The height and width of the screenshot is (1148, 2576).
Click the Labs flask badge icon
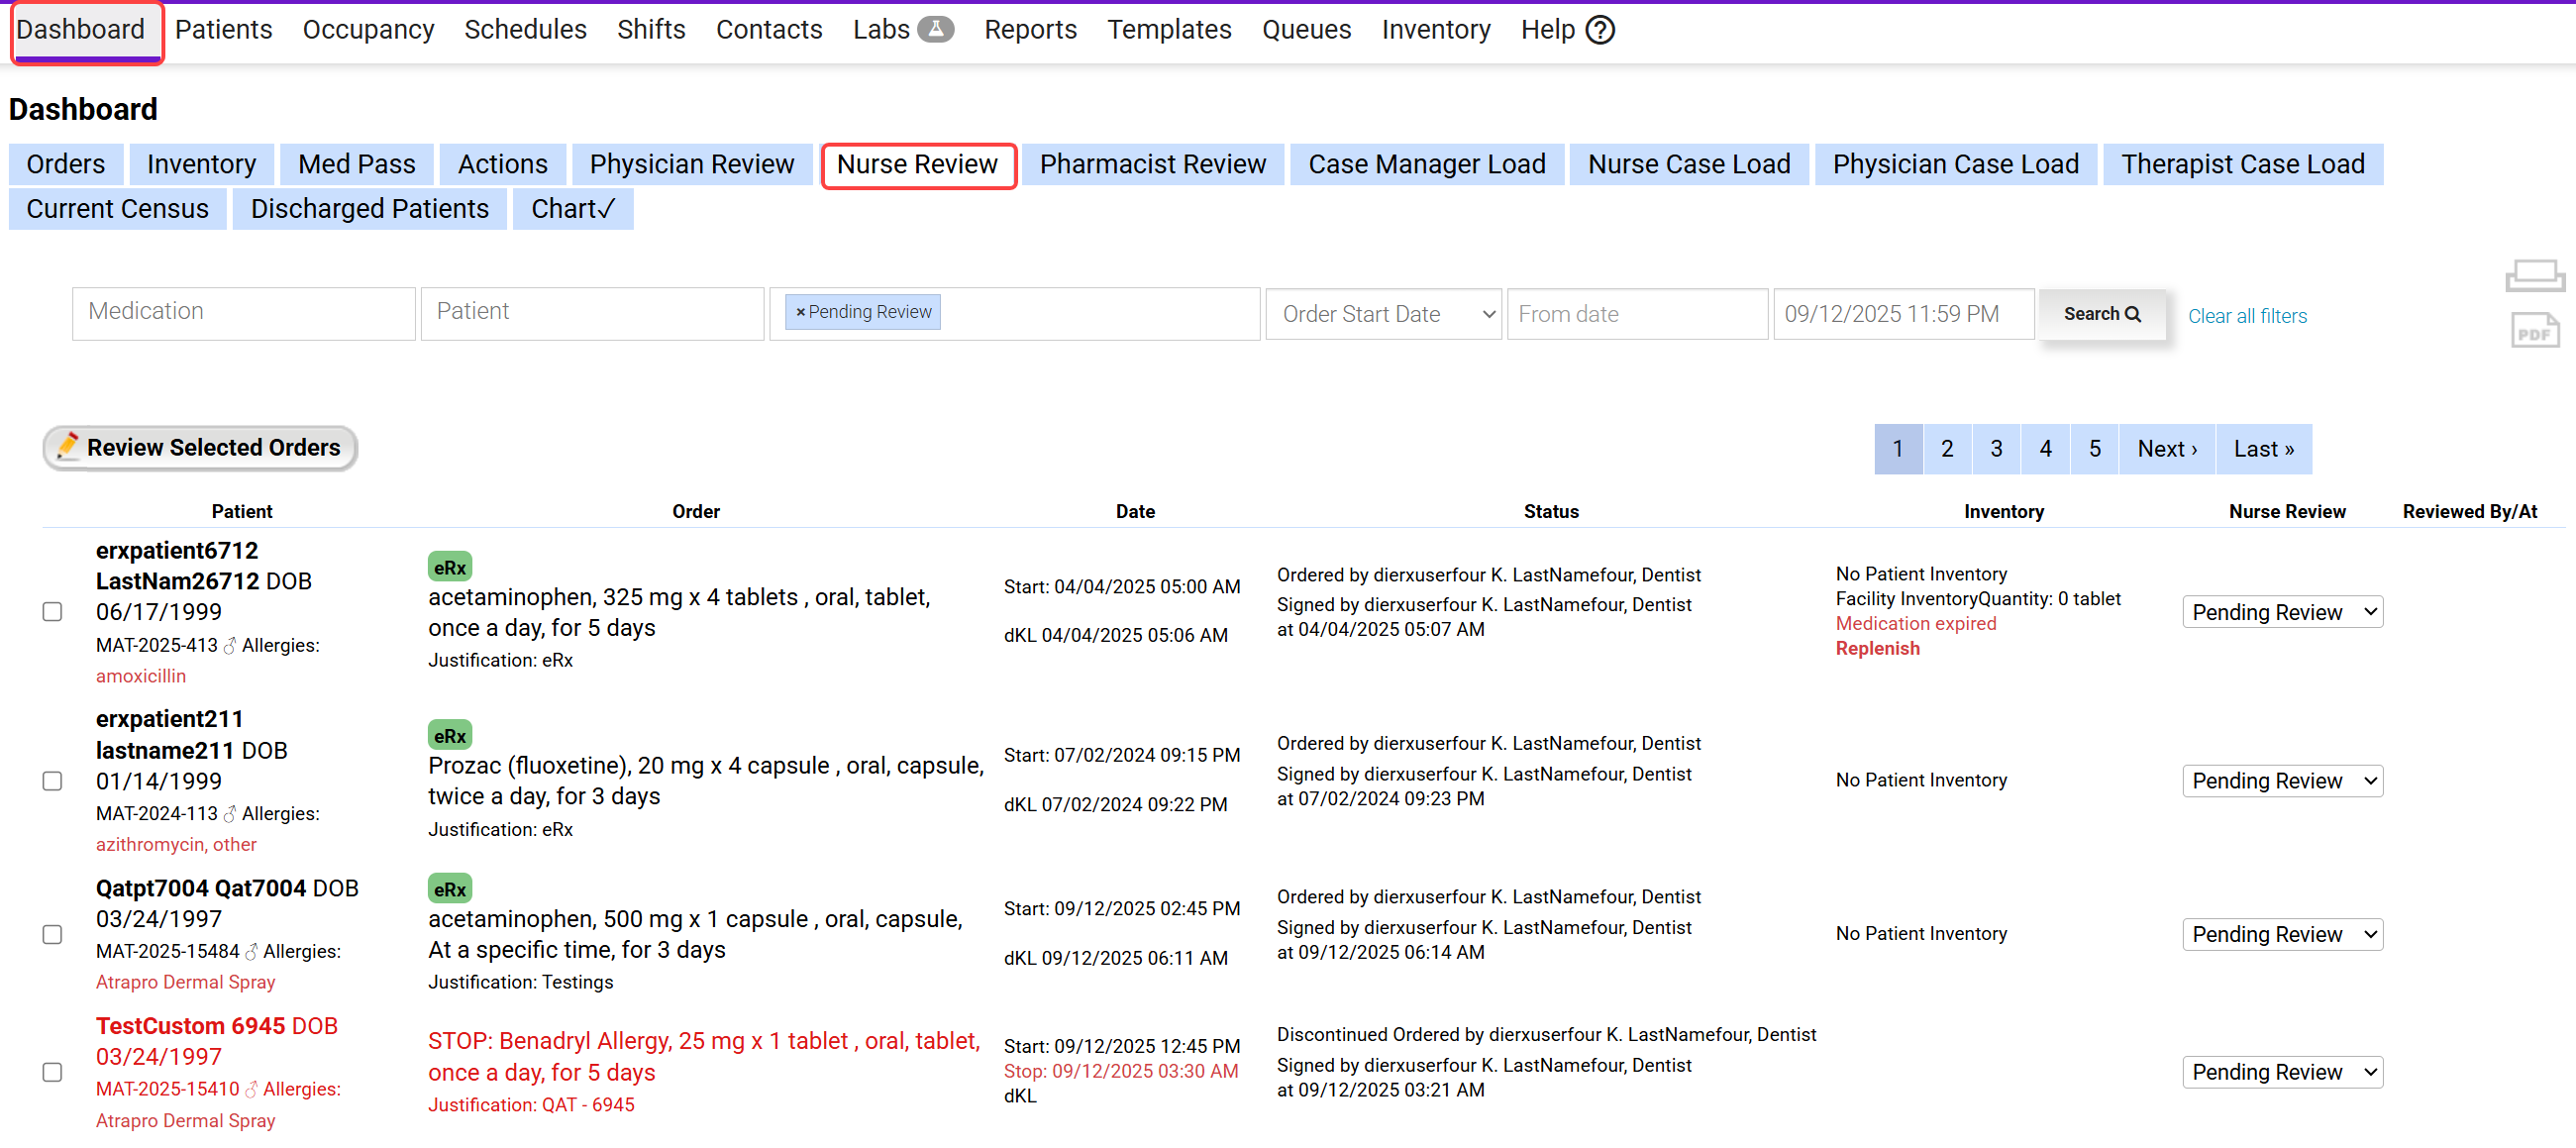click(935, 29)
